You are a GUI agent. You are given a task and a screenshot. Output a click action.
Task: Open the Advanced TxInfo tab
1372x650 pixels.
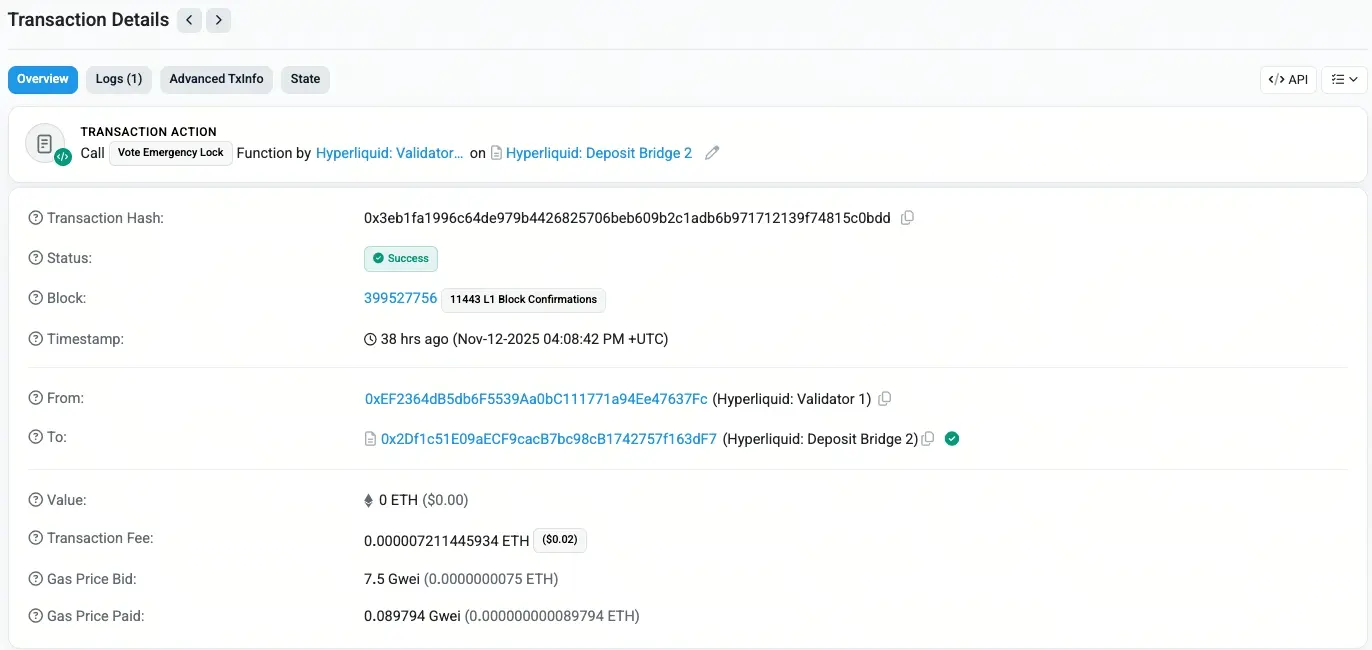(217, 79)
